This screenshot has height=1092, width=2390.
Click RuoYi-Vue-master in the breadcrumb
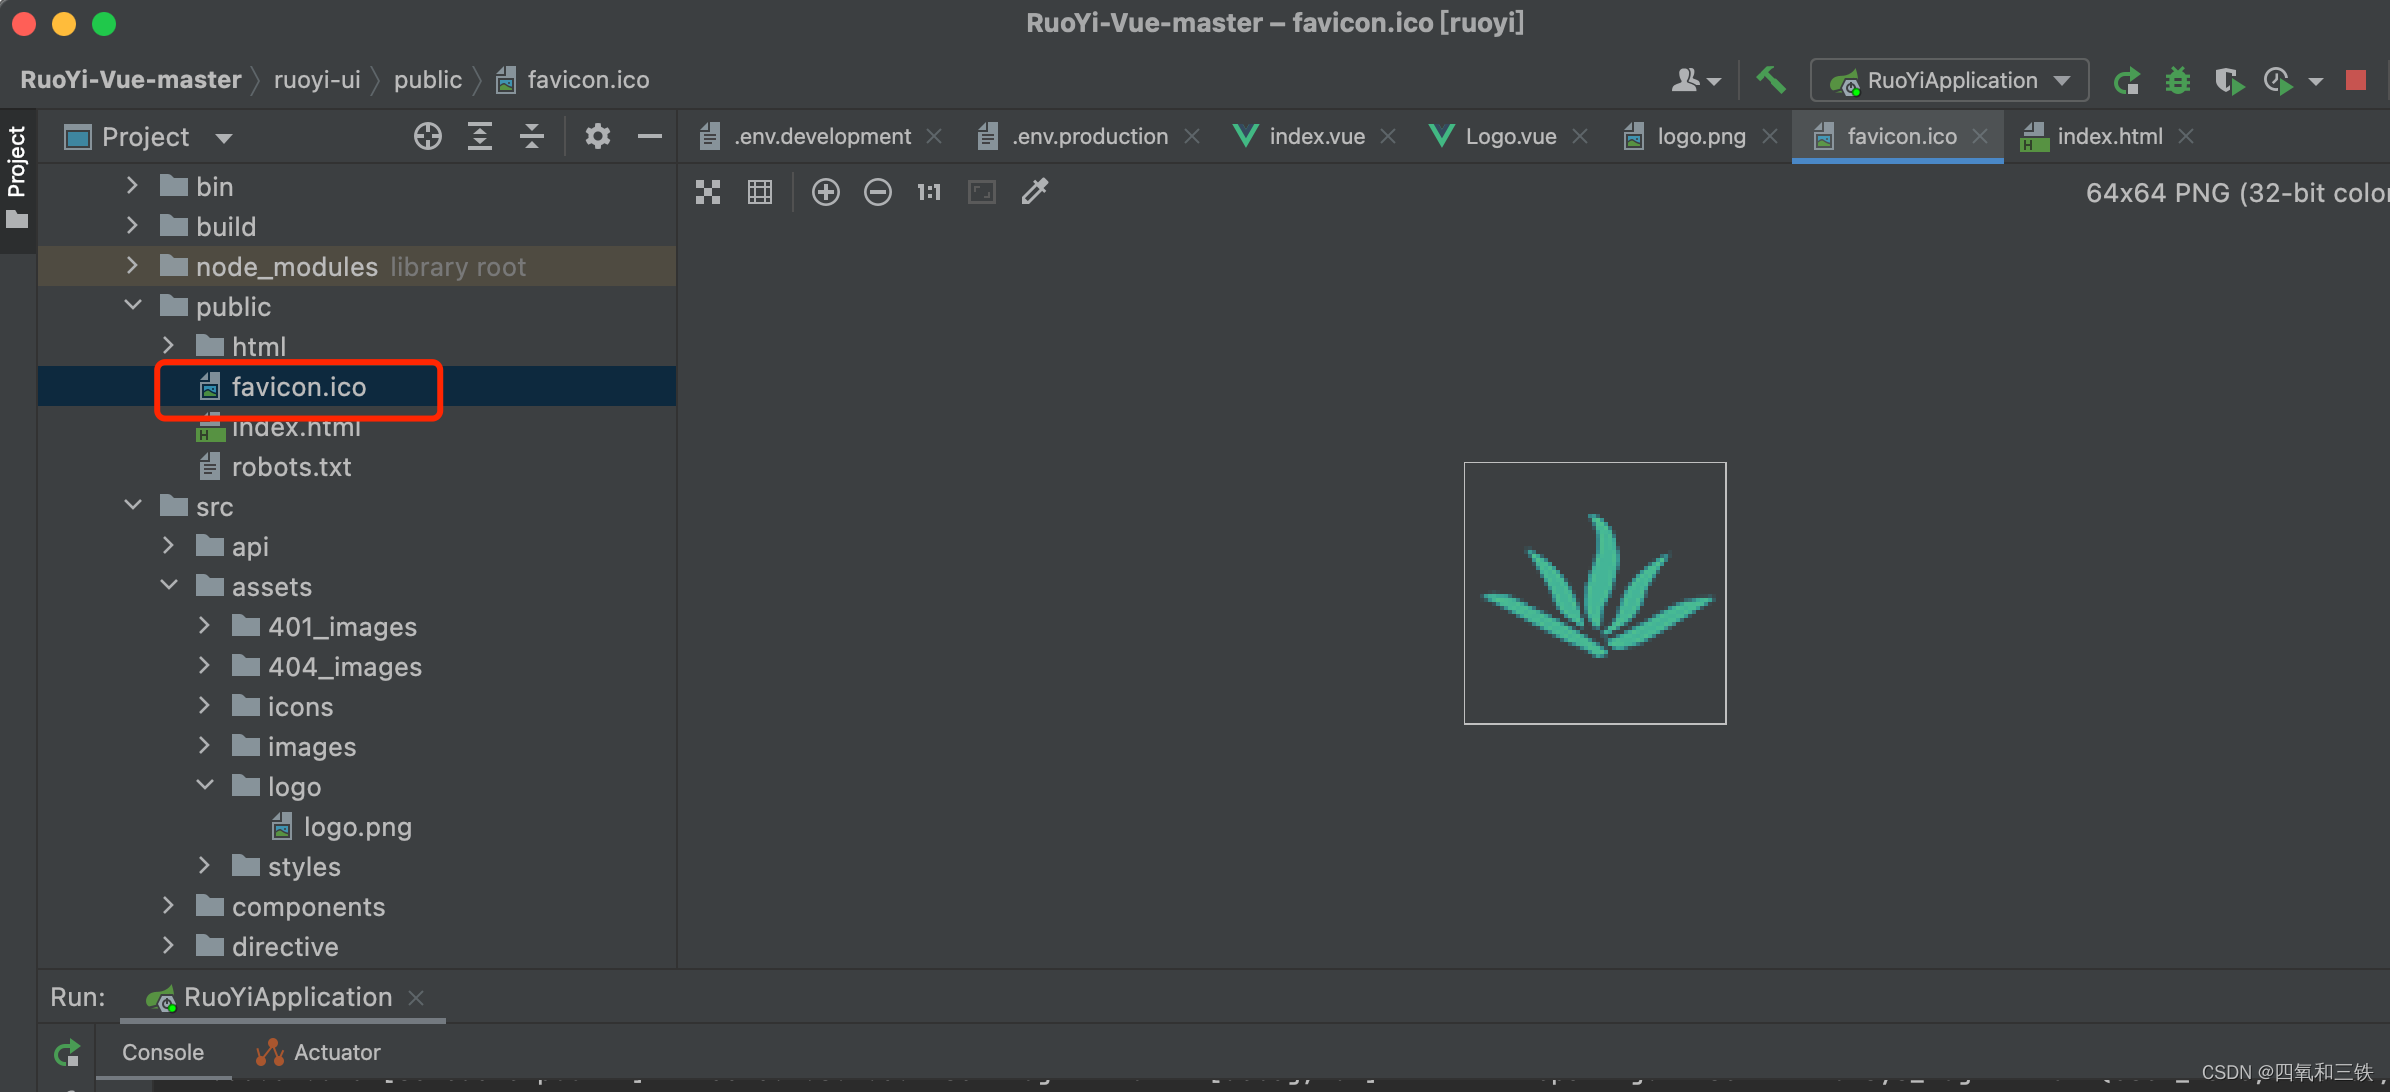131,79
